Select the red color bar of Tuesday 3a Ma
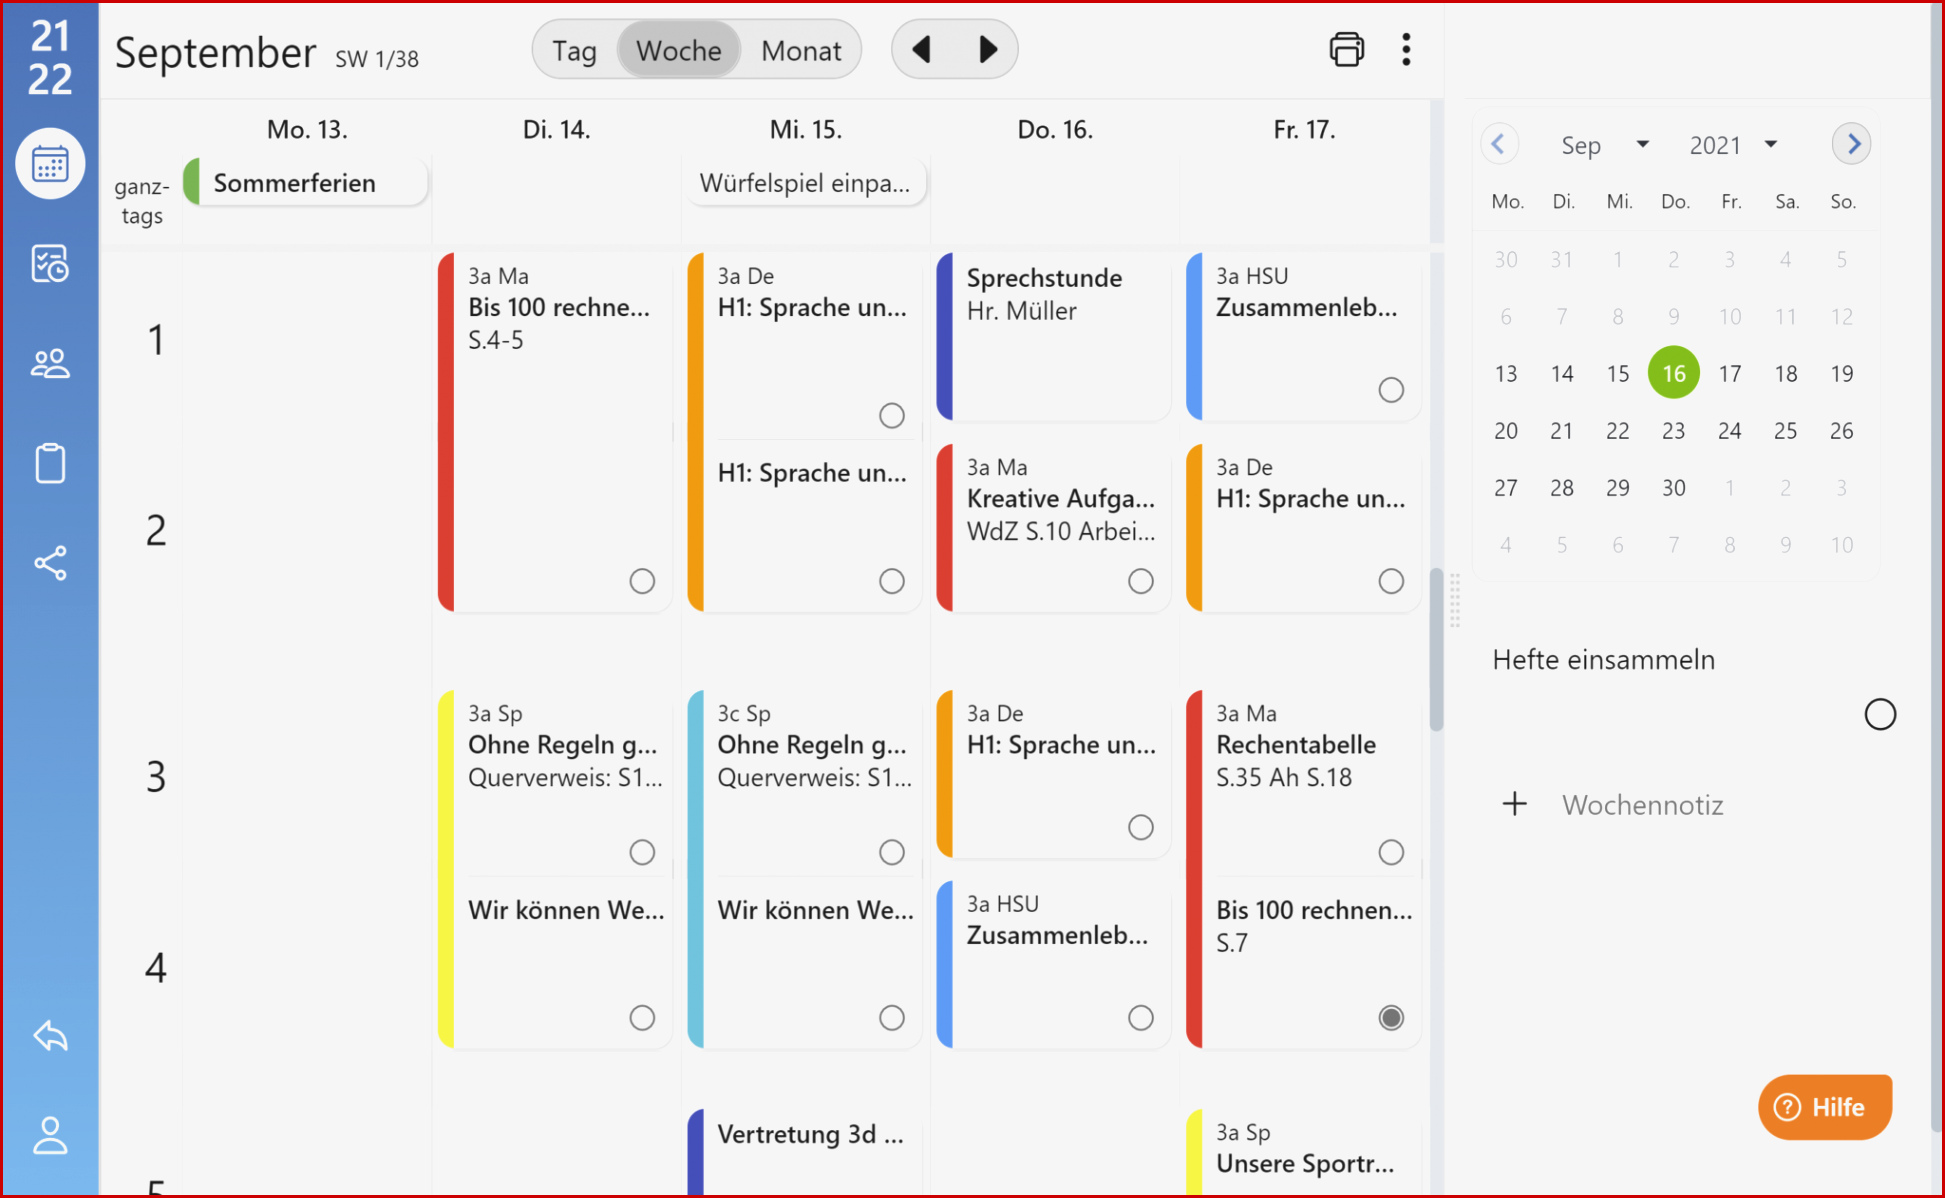The height and width of the screenshot is (1198, 1945). [x=446, y=431]
